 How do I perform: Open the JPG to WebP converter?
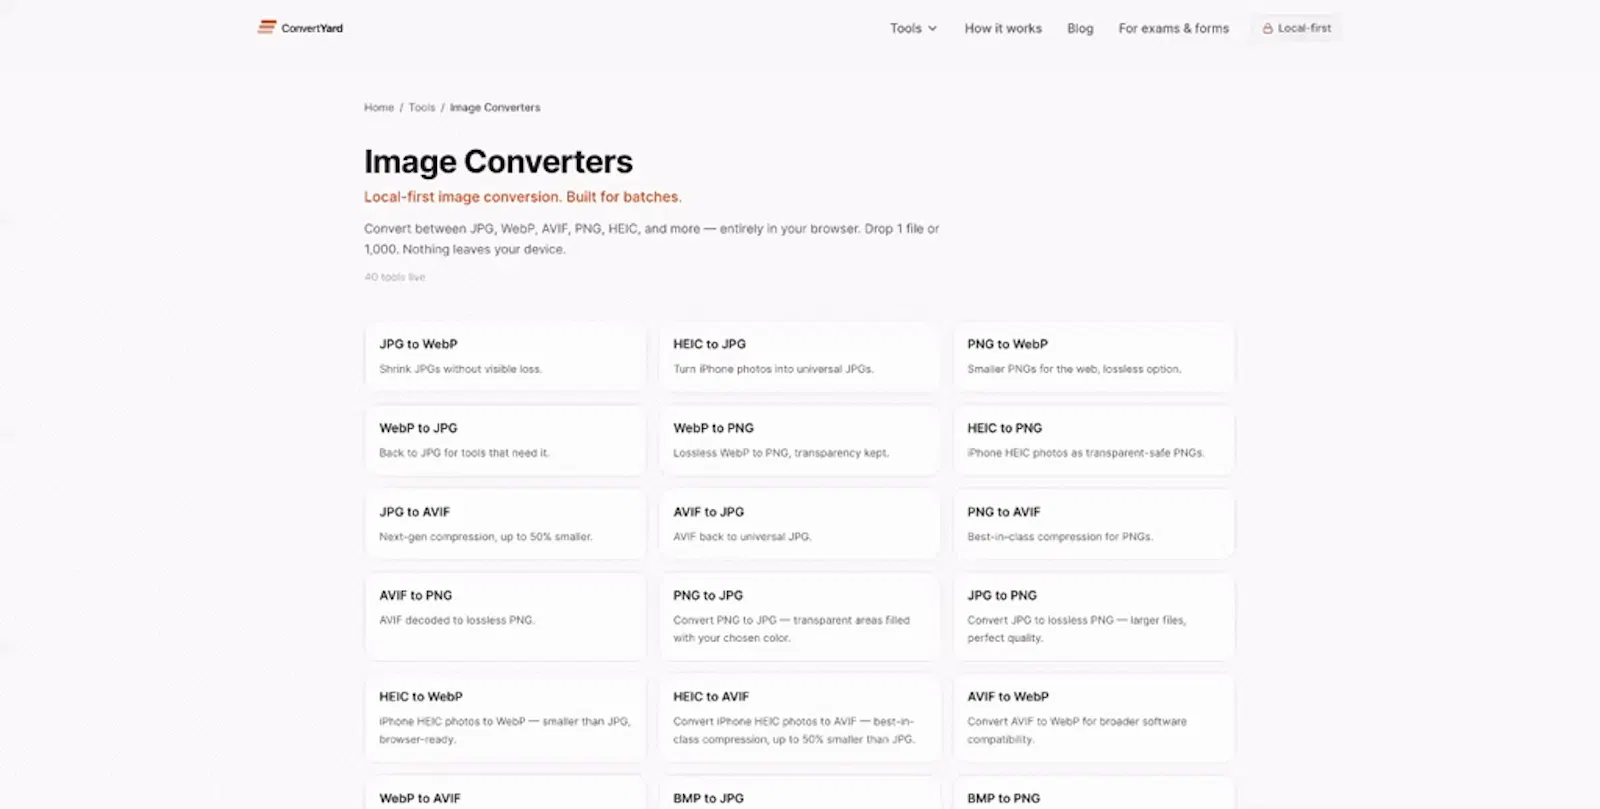(x=505, y=356)
